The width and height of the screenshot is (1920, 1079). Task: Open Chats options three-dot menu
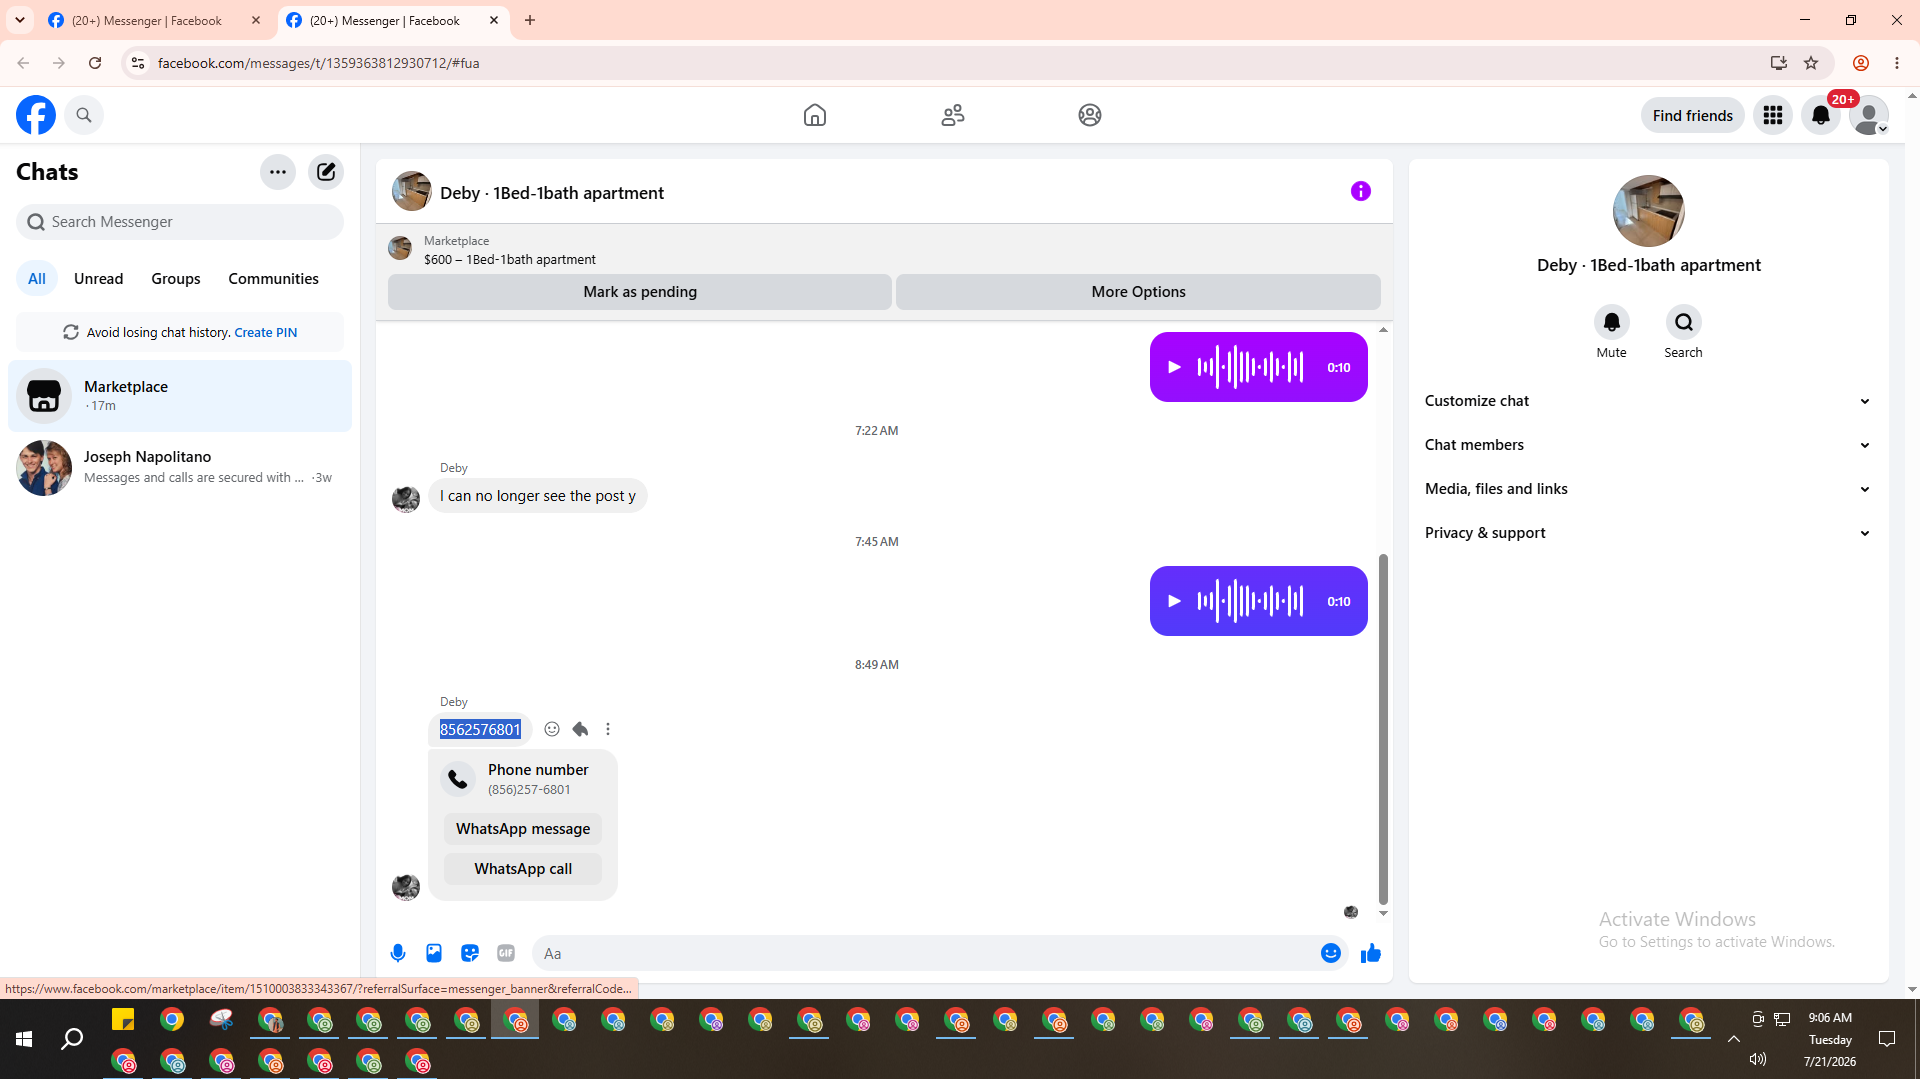click(278, 172)
